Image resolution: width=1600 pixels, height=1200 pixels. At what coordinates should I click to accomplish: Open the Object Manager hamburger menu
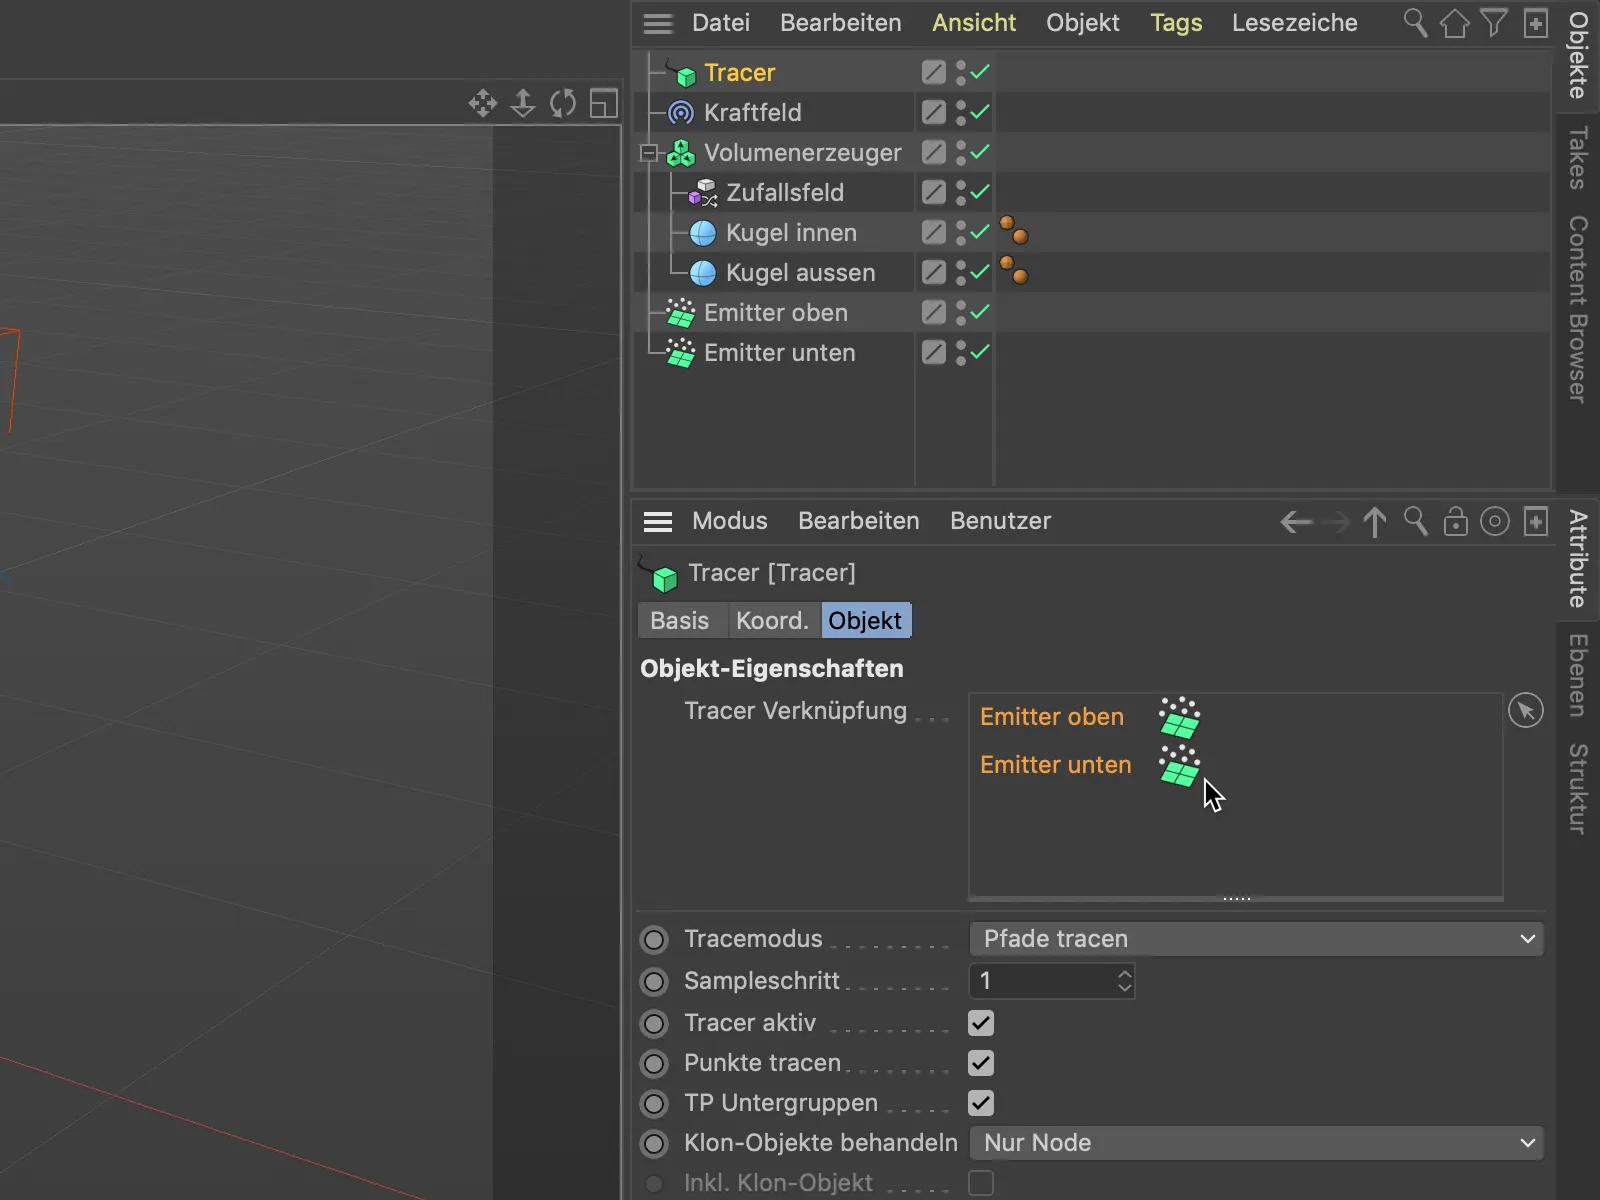pyautogui.click(x=657, y=23)
